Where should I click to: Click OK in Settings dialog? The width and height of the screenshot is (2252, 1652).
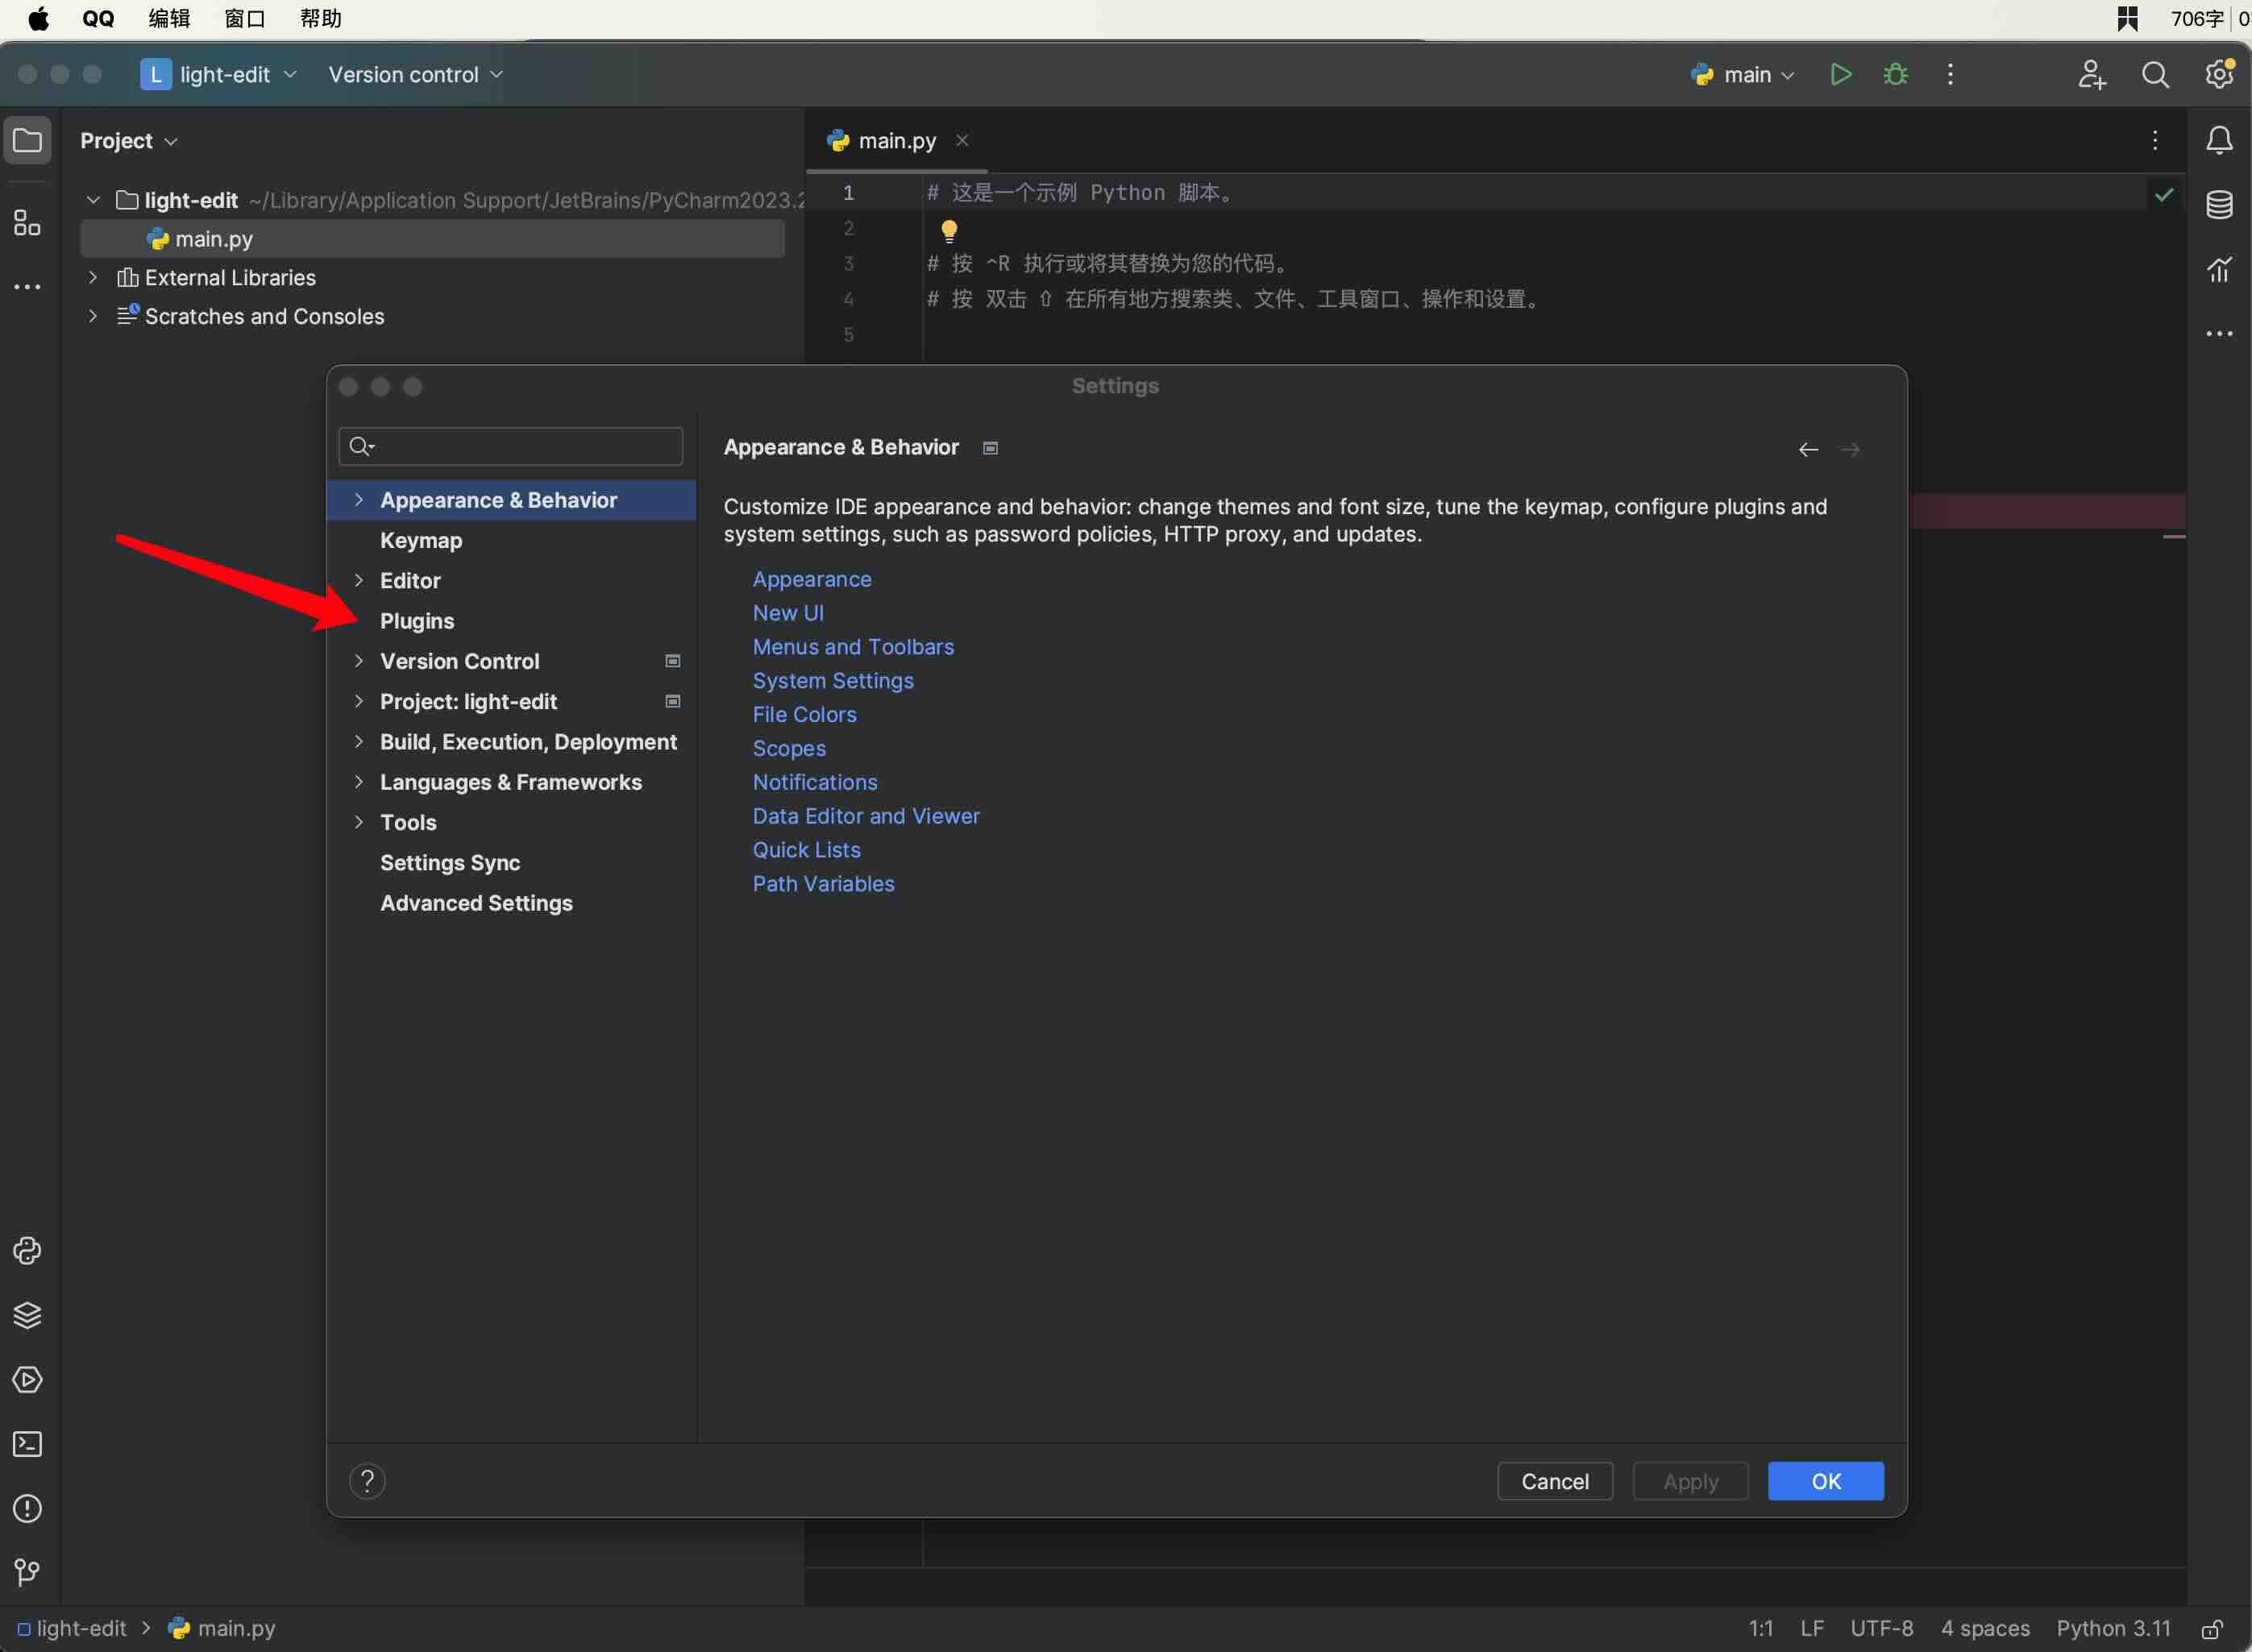click(1825, 1481)
